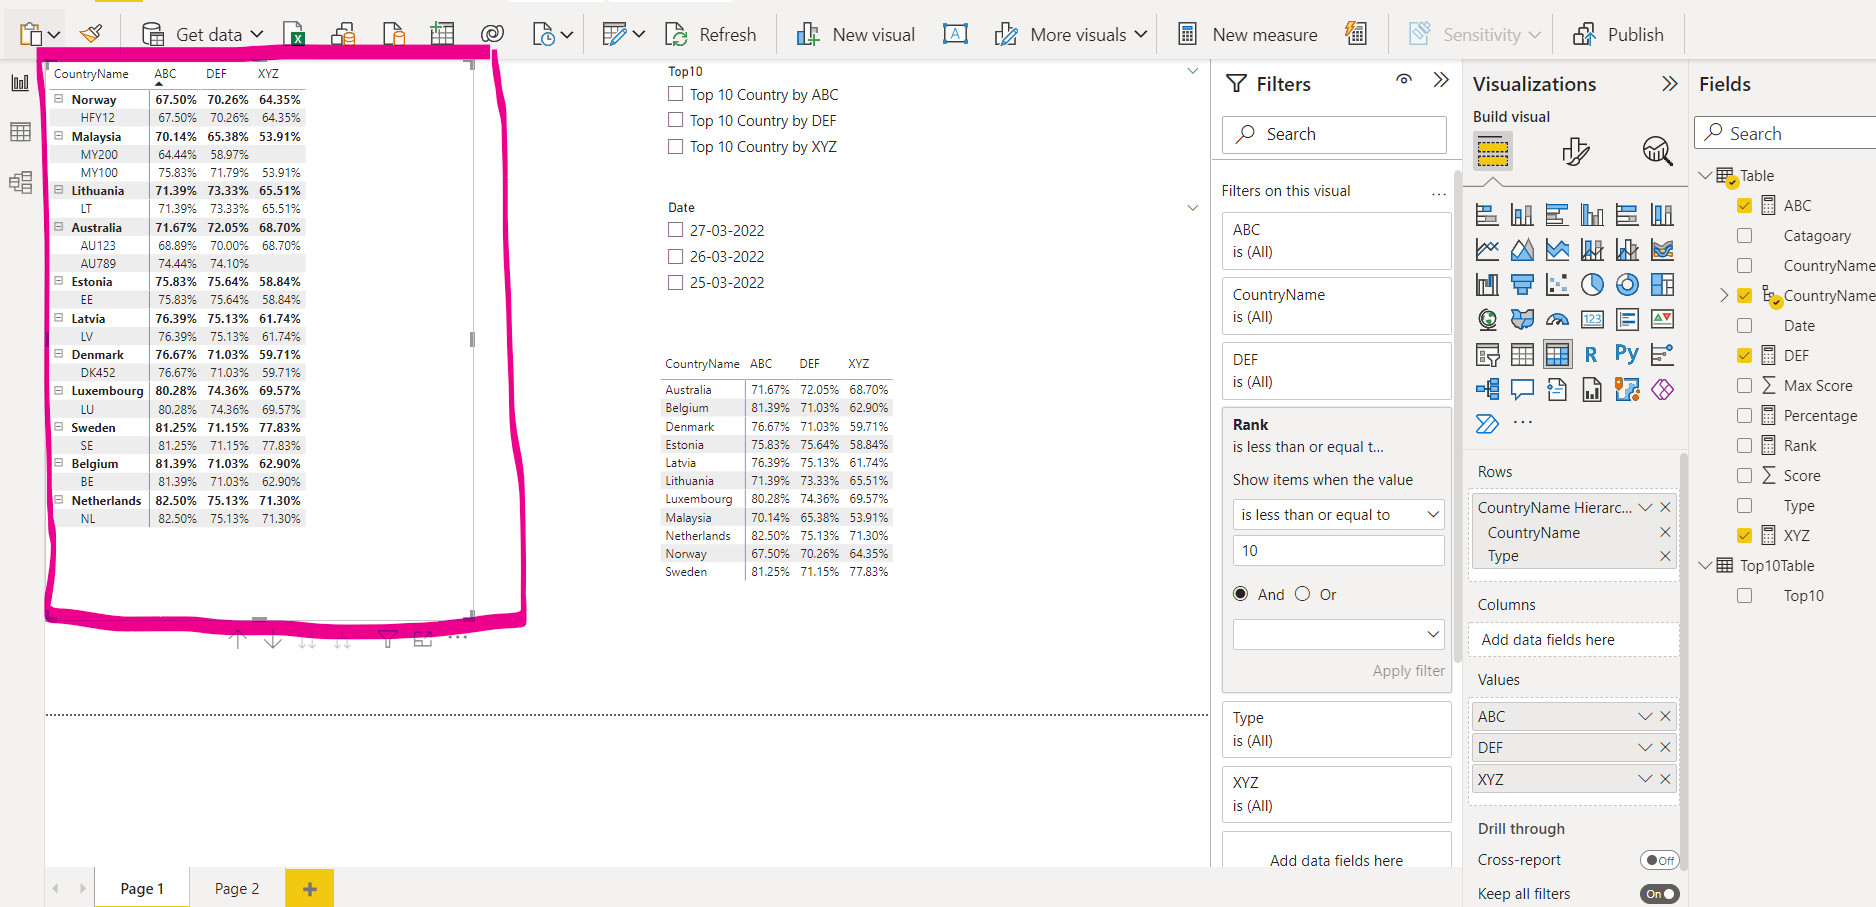Open the Get data dropdown arrow
The width and height of the screenshot is (1876, 907).
pyautogui.click(x=257, y=34)
